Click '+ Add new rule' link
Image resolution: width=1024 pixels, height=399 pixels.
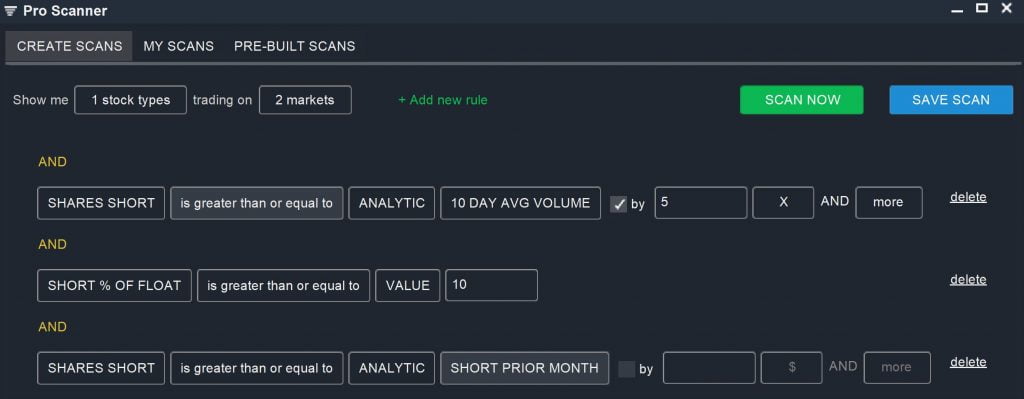pyautogui.click(x=443, y=100)
